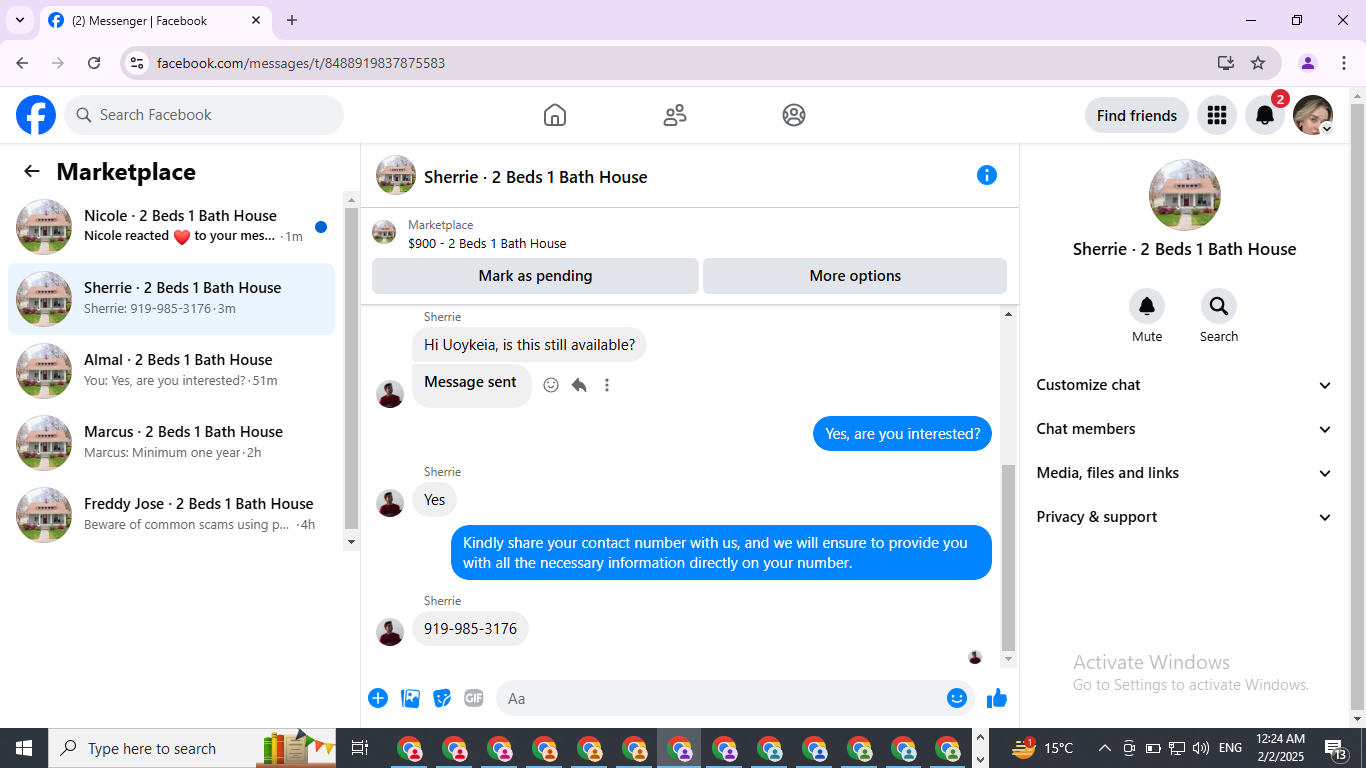Expand Privacy & support section
Screen dimensions: 1366x768
(x=1184, y=517)
